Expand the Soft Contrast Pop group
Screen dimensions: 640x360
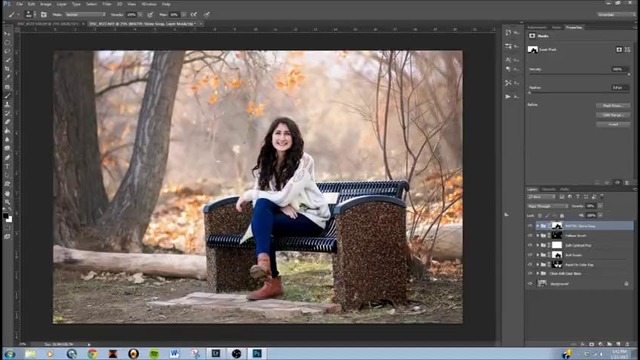538,245
